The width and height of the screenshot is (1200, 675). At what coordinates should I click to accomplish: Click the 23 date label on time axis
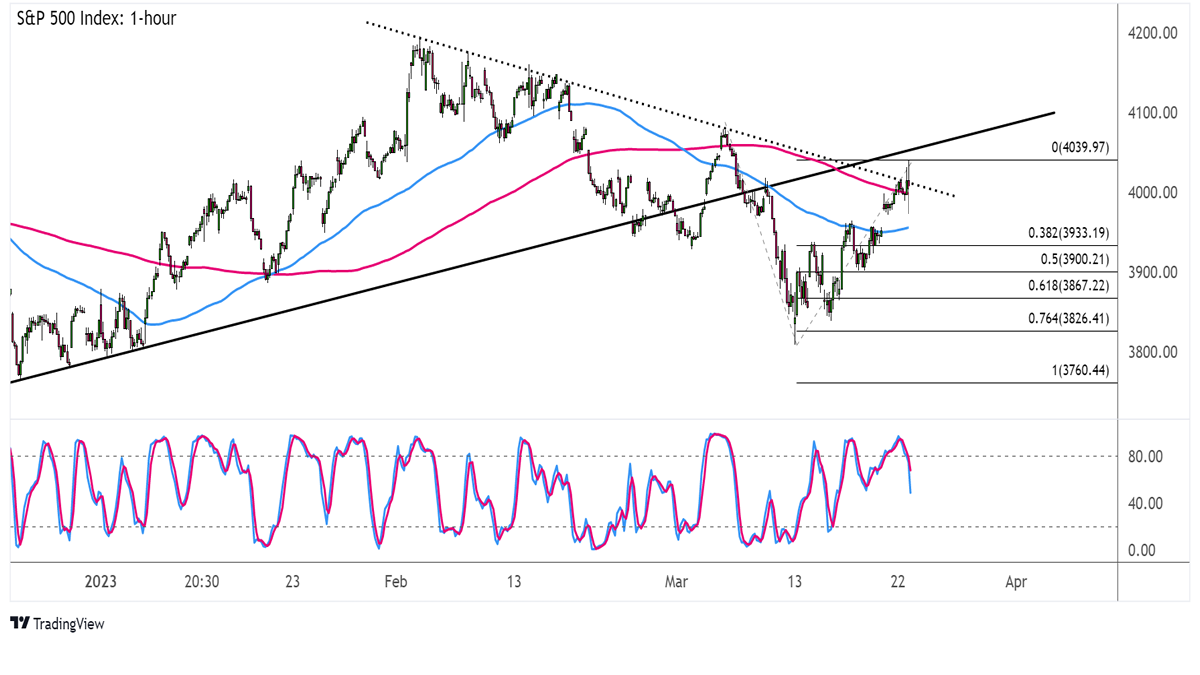point(292,581)
